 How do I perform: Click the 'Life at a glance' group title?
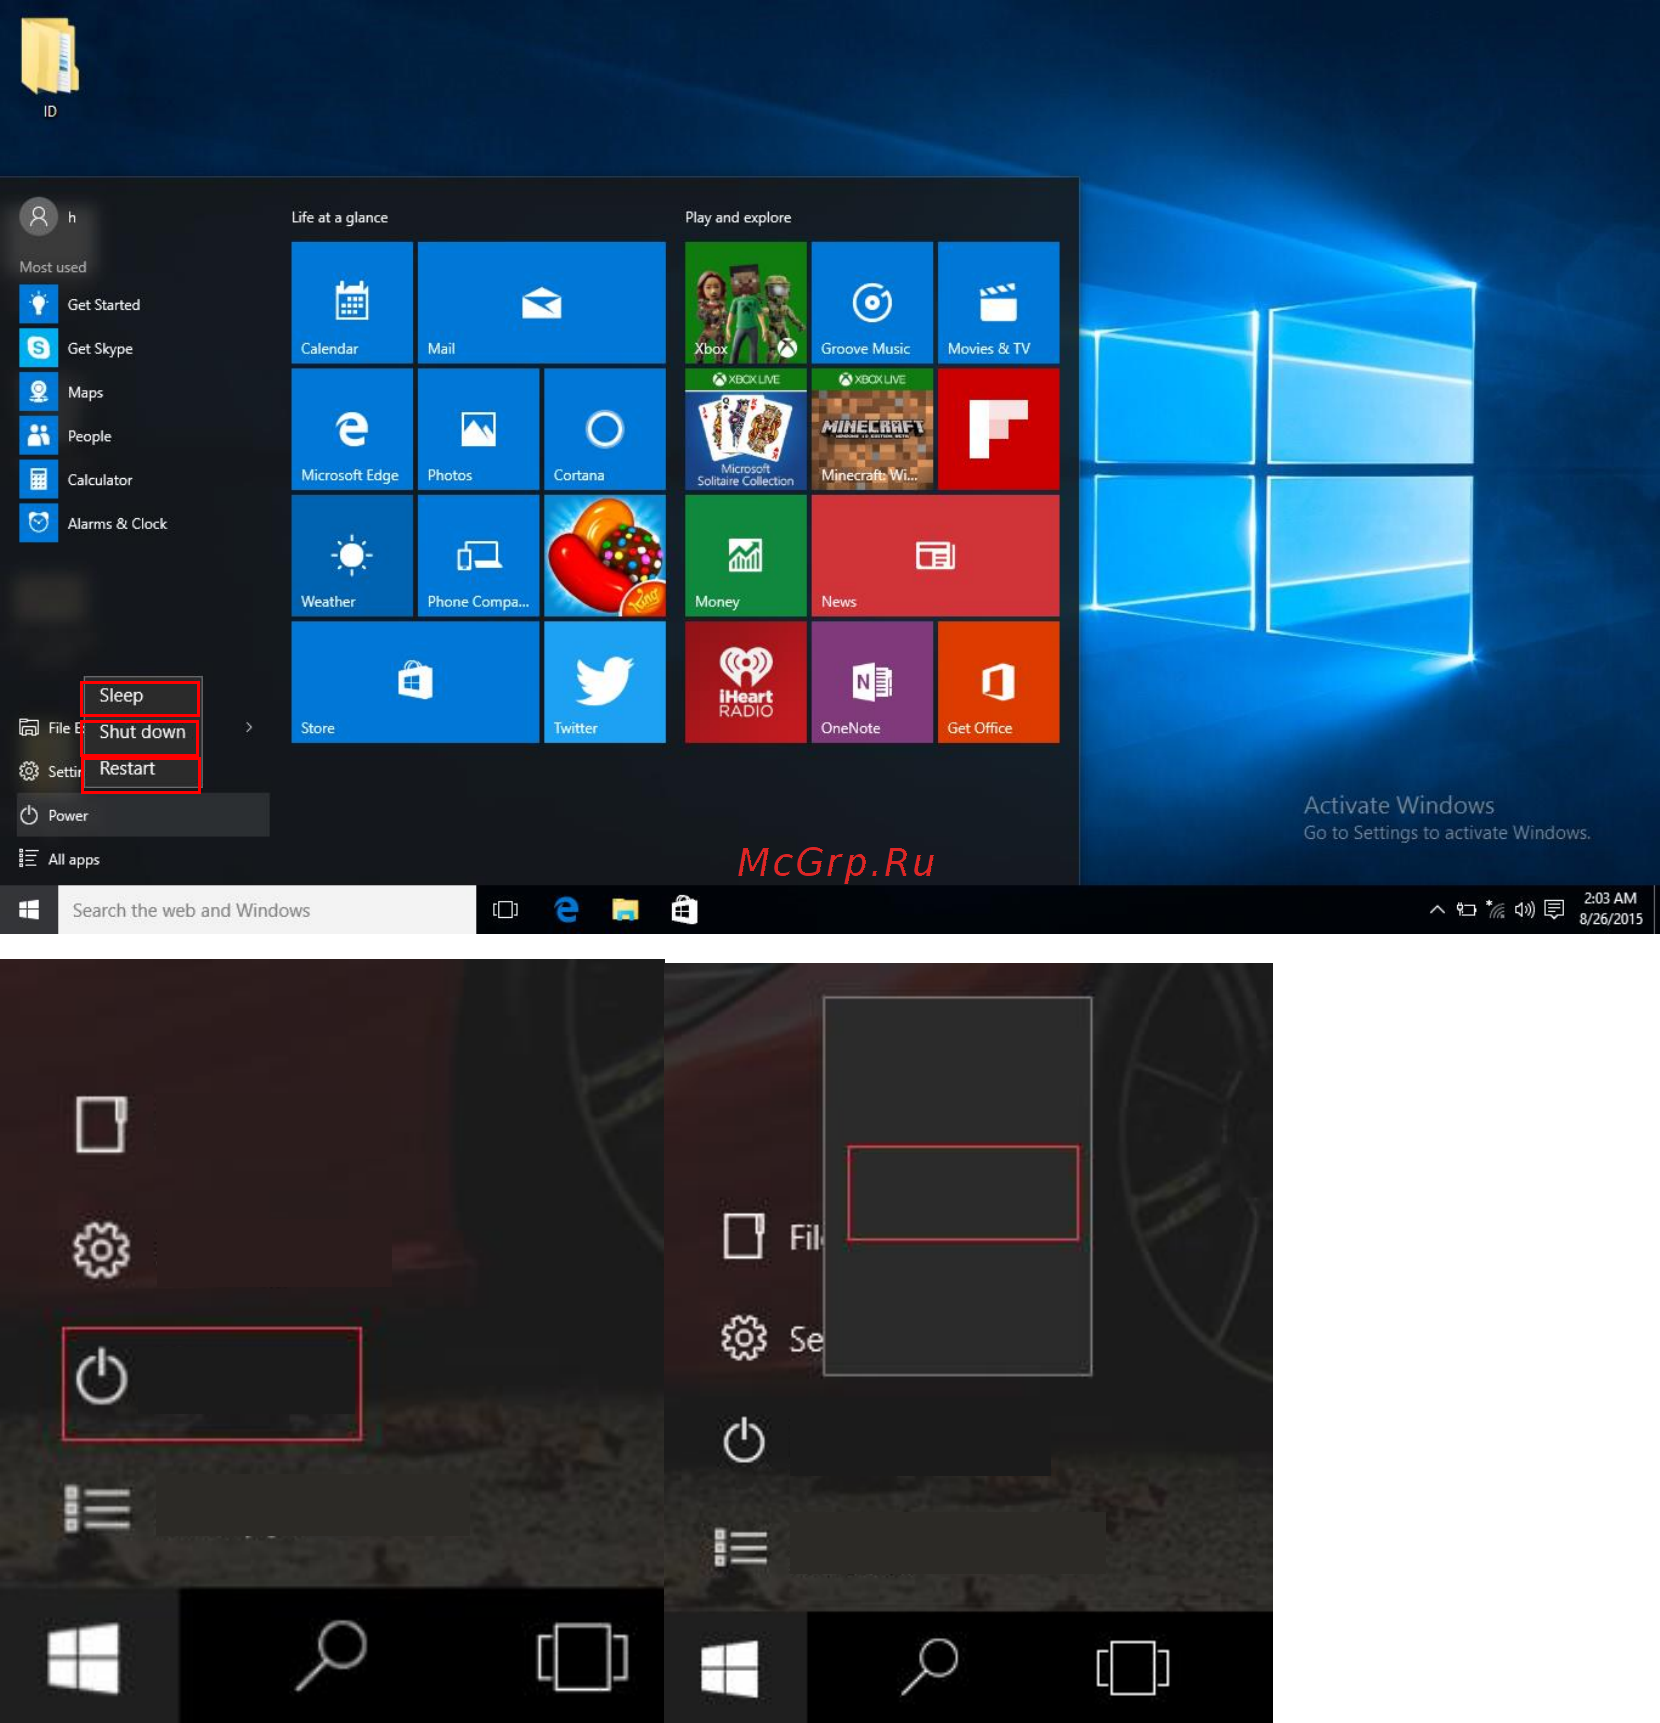tap(339, 217)
